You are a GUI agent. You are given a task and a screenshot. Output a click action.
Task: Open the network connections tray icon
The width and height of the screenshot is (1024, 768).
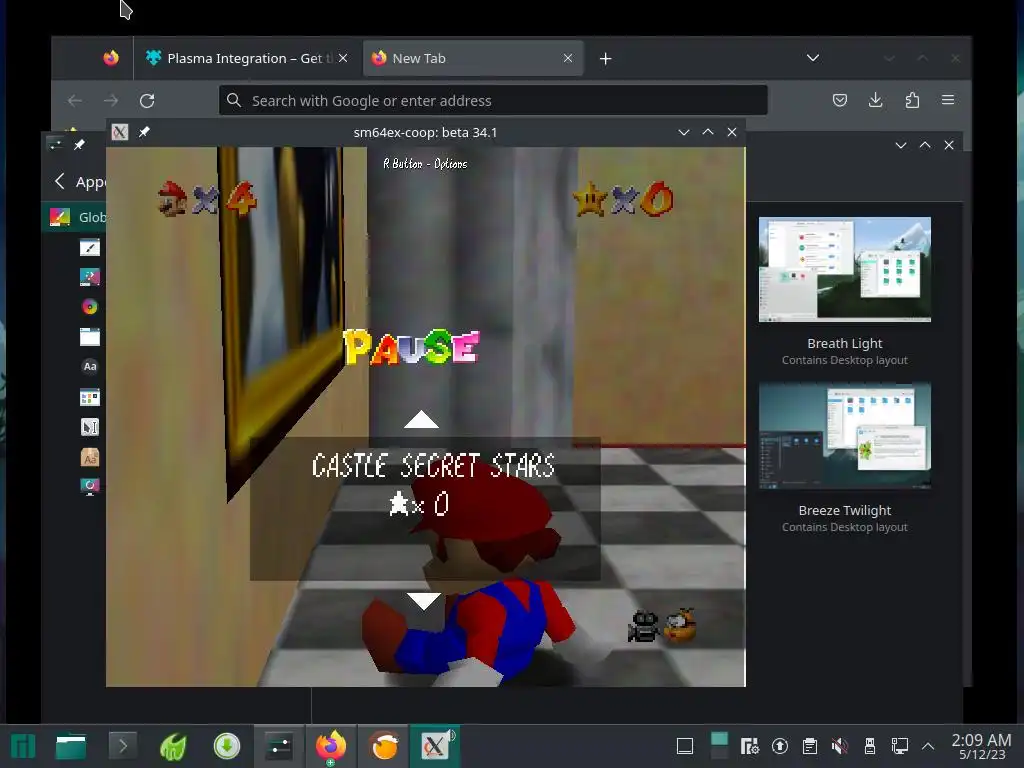(x=900, y=746)
